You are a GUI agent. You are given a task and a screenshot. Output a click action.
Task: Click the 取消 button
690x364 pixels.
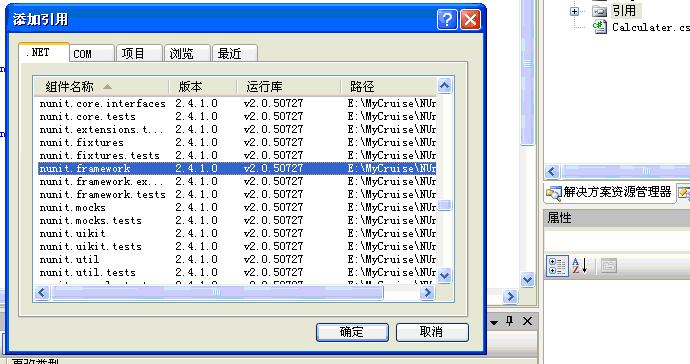point(432,332)
